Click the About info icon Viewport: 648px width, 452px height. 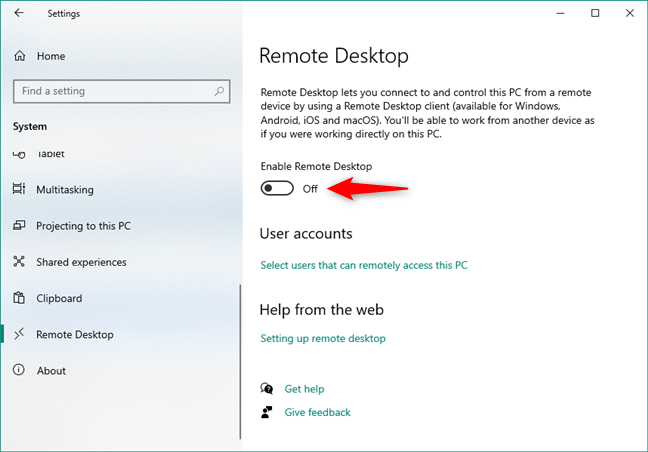19,370
